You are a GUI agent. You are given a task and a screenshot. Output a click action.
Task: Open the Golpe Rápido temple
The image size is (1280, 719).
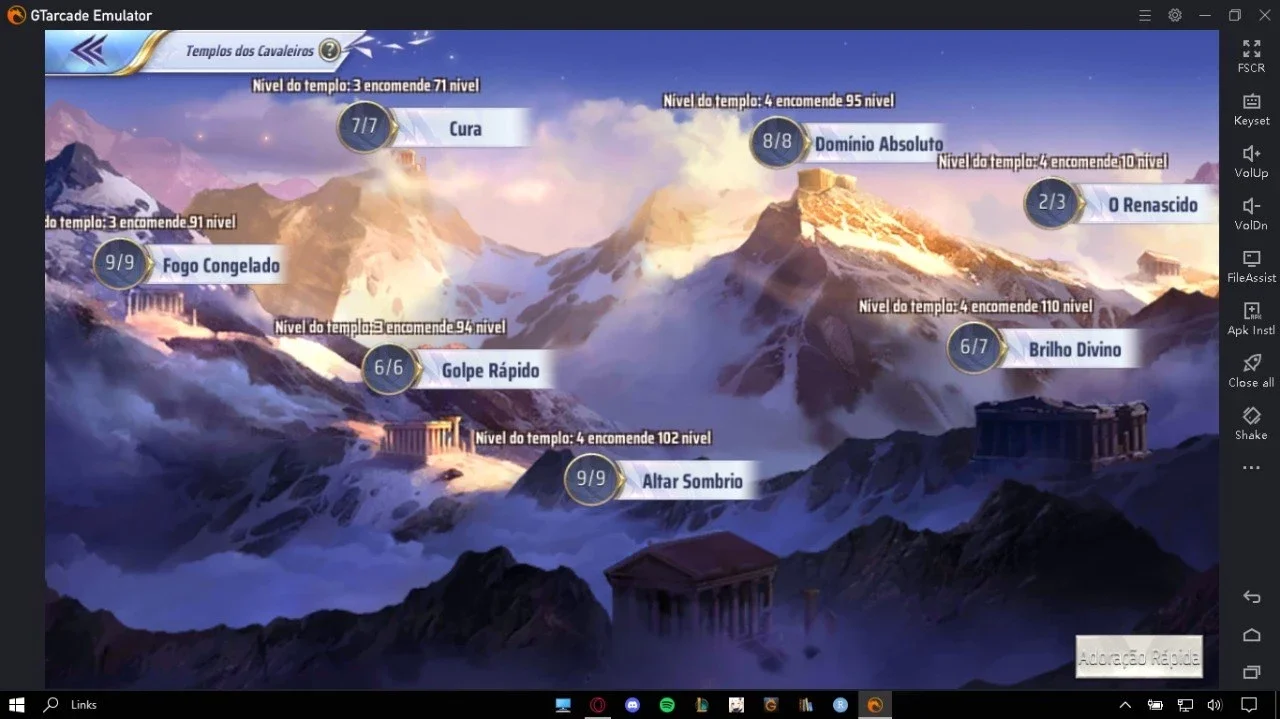tap(490, 370)
